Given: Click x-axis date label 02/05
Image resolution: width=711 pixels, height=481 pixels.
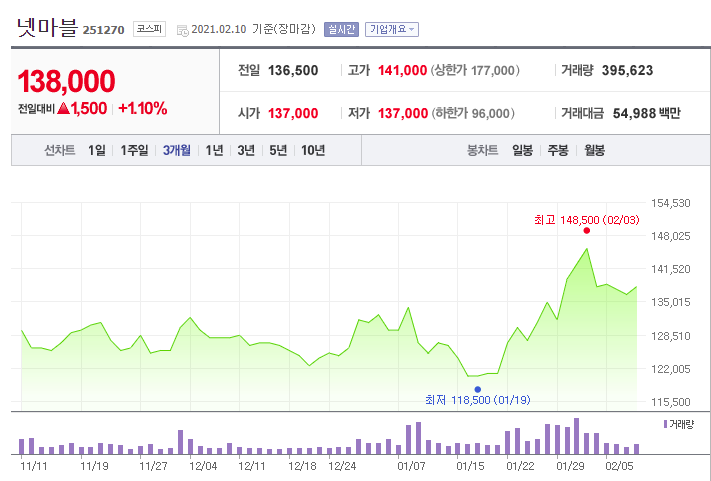Looking at the screenshot, I should 619,466.
